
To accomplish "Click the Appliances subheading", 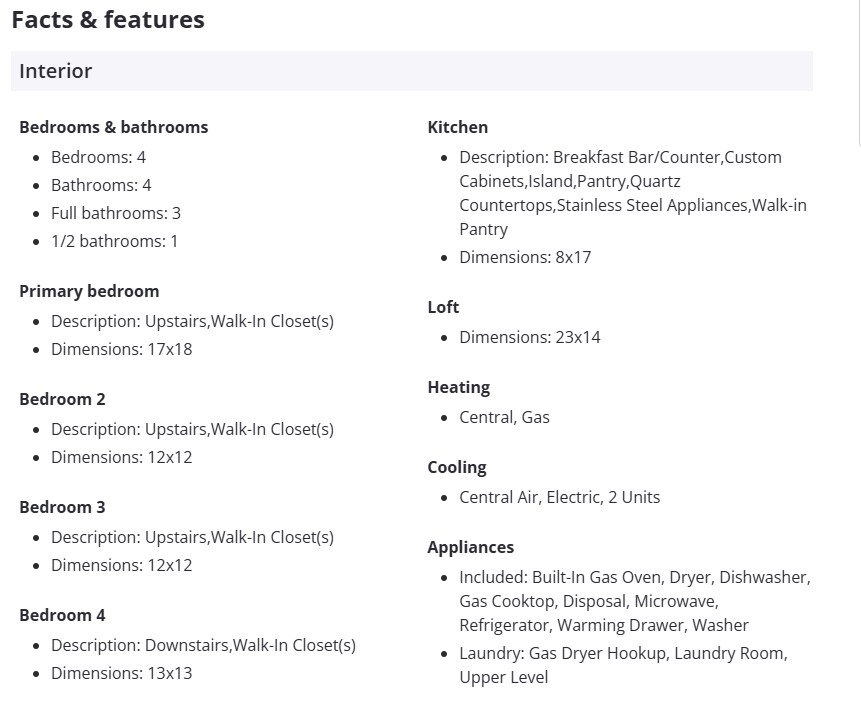I will point(471,547).
